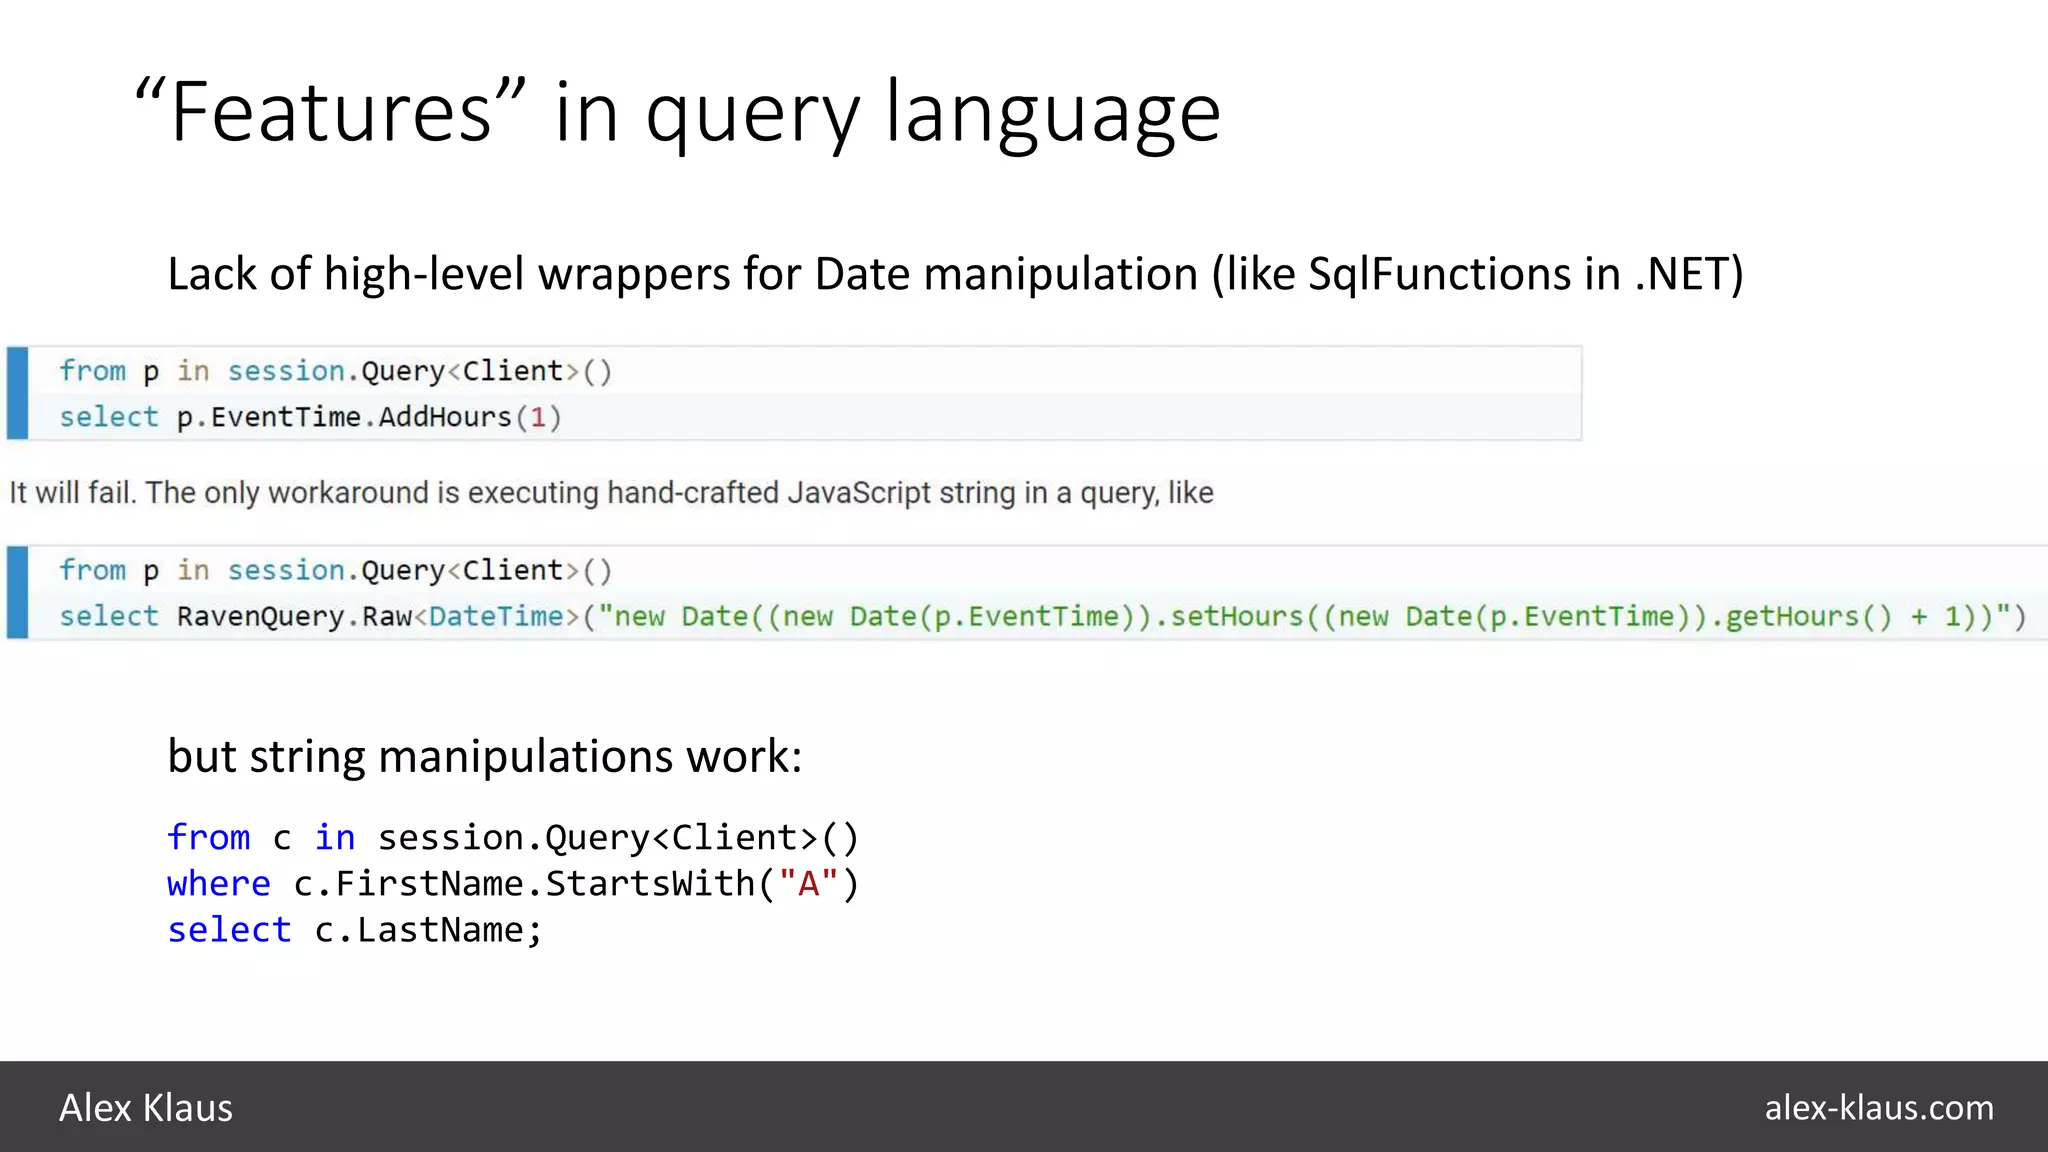This screenshot has width=2048, height=1152.
Task: Click the where c.FirstName.StartsWith line
Action: point(512,884)
